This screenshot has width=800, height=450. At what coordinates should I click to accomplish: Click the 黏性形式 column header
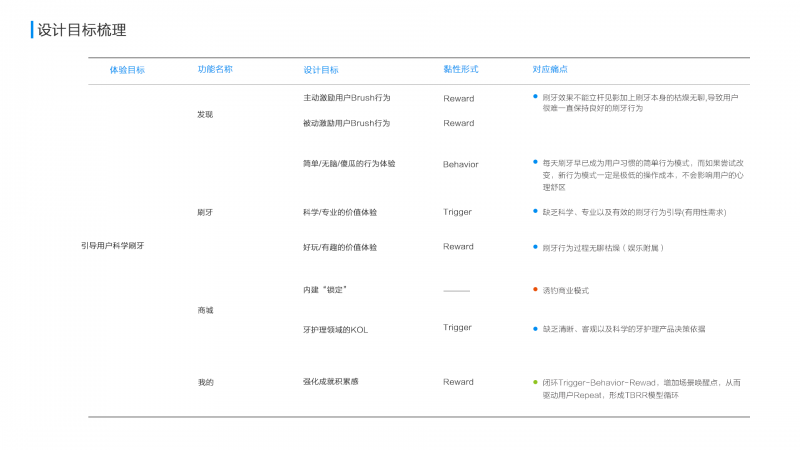point(461,69)
